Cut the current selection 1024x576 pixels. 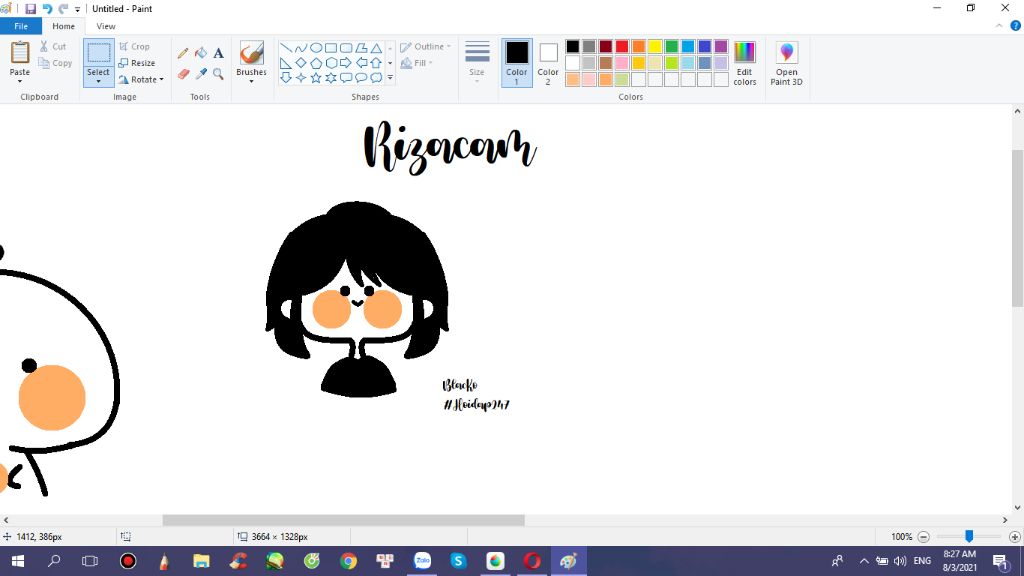[53, 46]
